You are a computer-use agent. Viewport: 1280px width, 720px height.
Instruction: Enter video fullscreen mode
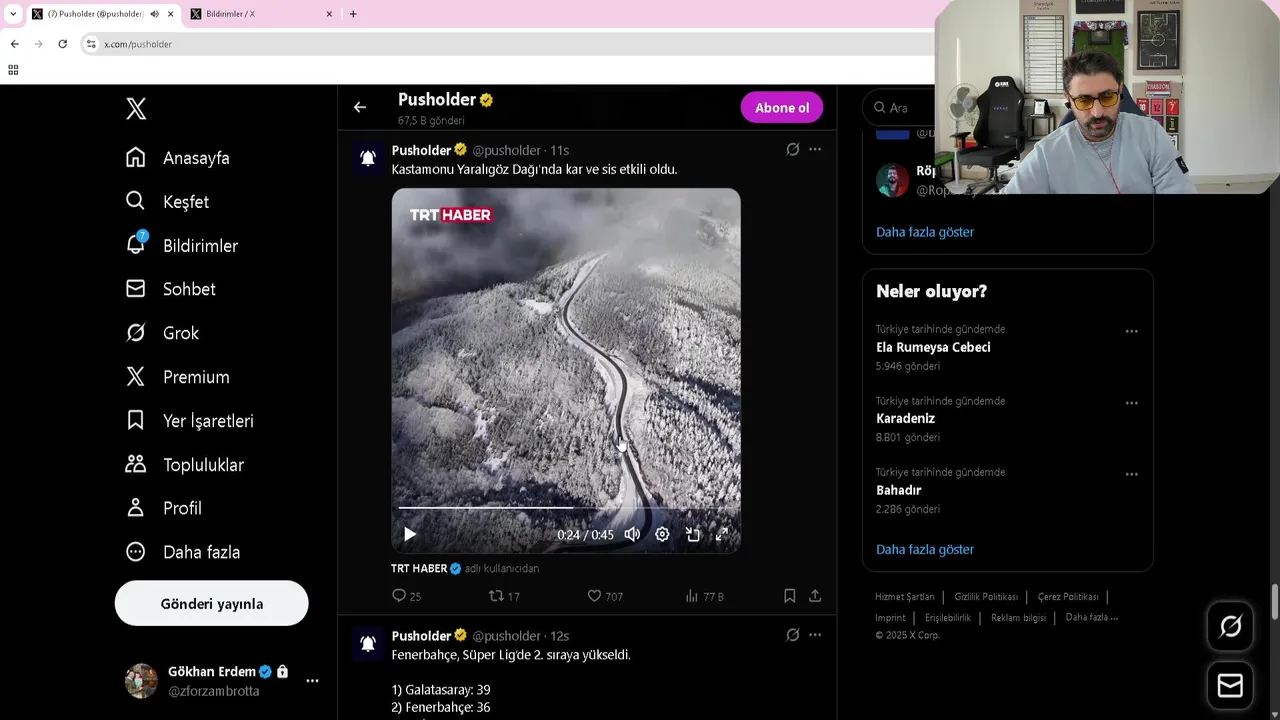722,535
